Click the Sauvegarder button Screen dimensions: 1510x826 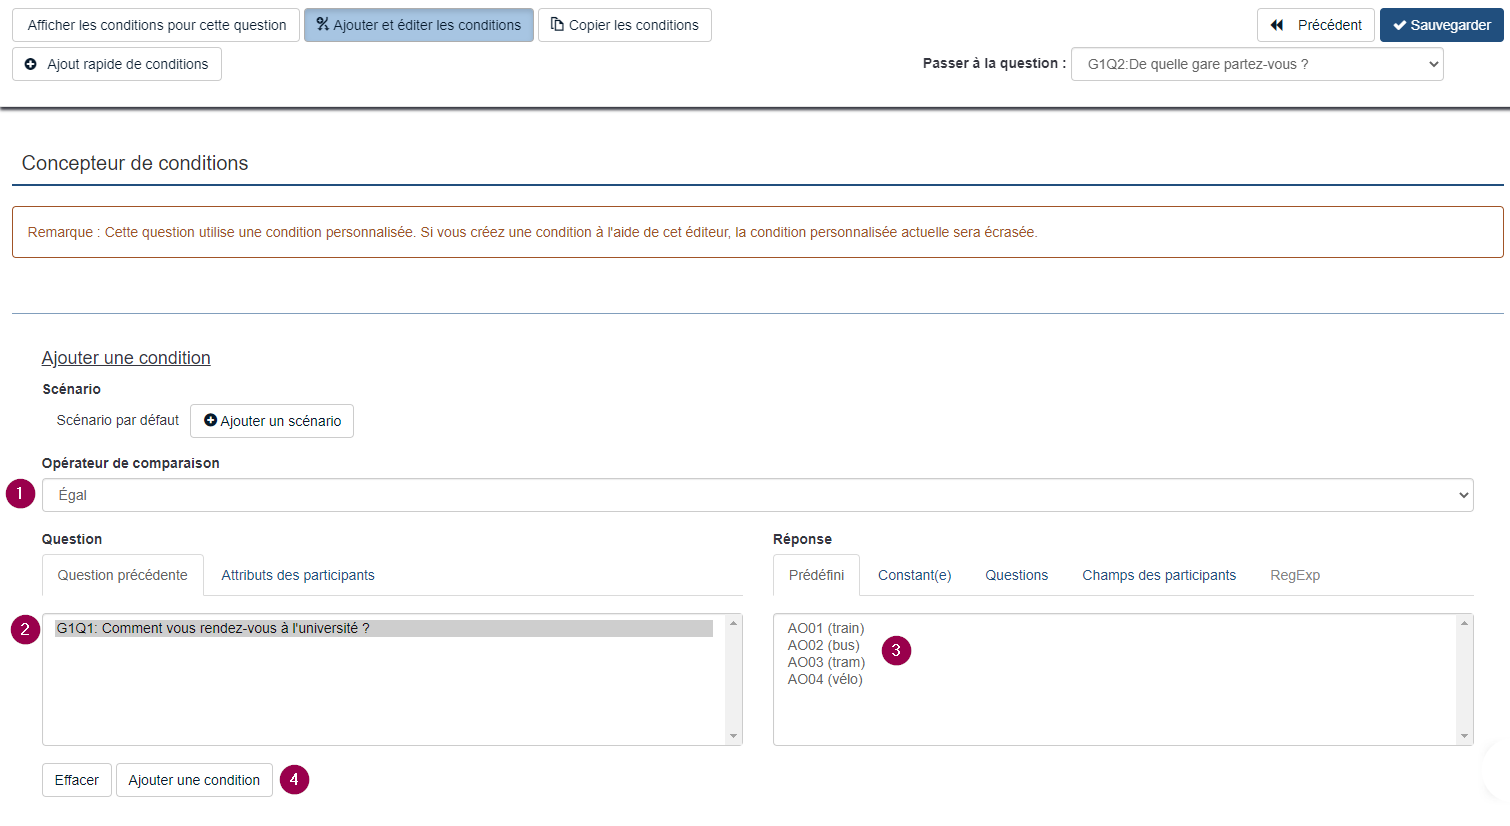[1441, 25]
